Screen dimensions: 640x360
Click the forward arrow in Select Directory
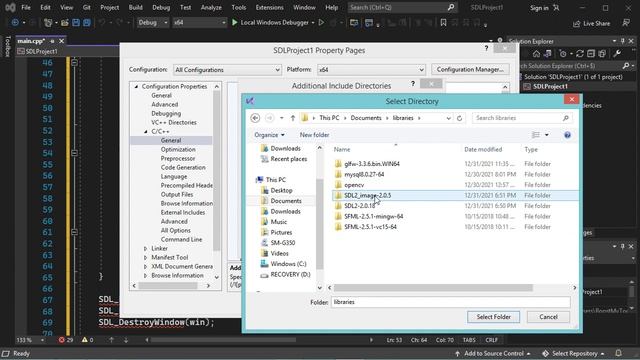pyautogui.click(x=269, y=118)
